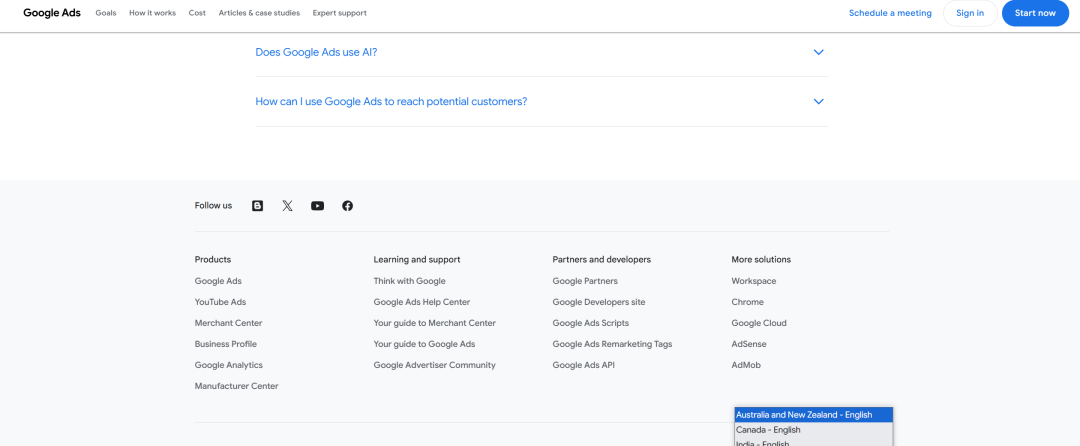Open the Google Partners link
The image size is (1080, 446).
coord(585,281)
